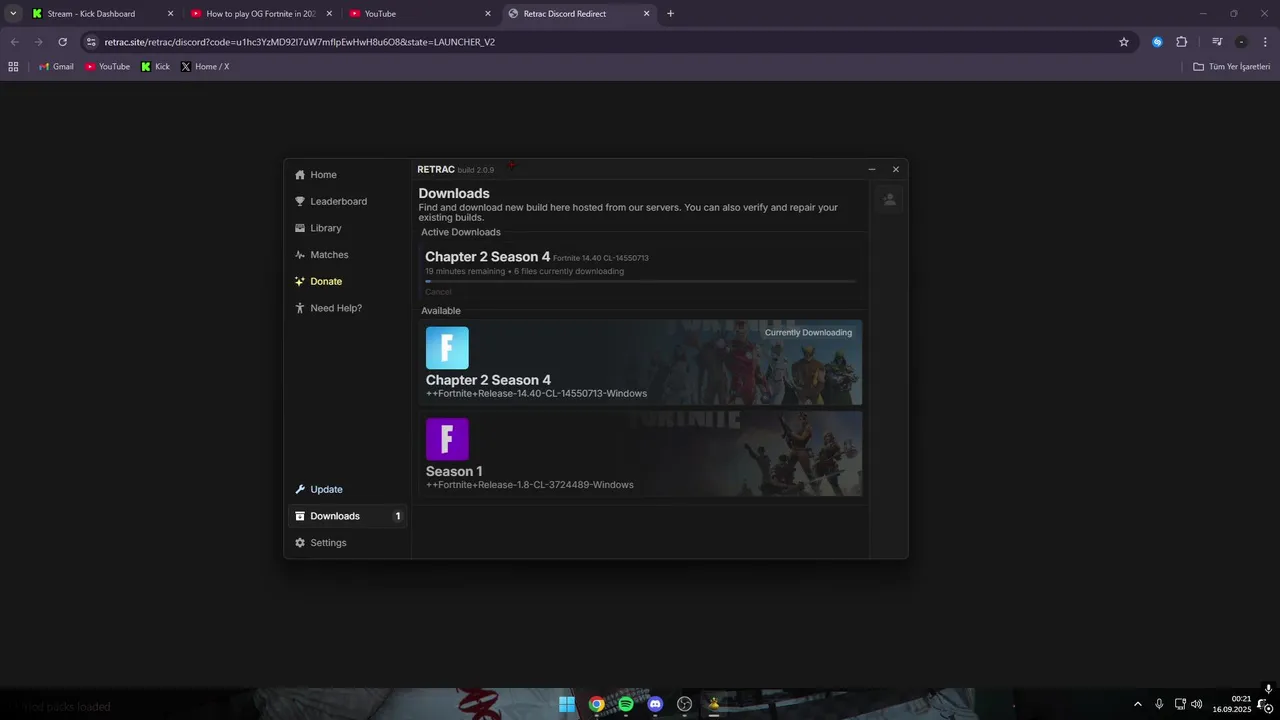1280x720 pixels.
Task: Open OBS Studio from the taskbar
Action: click(685, 704)
